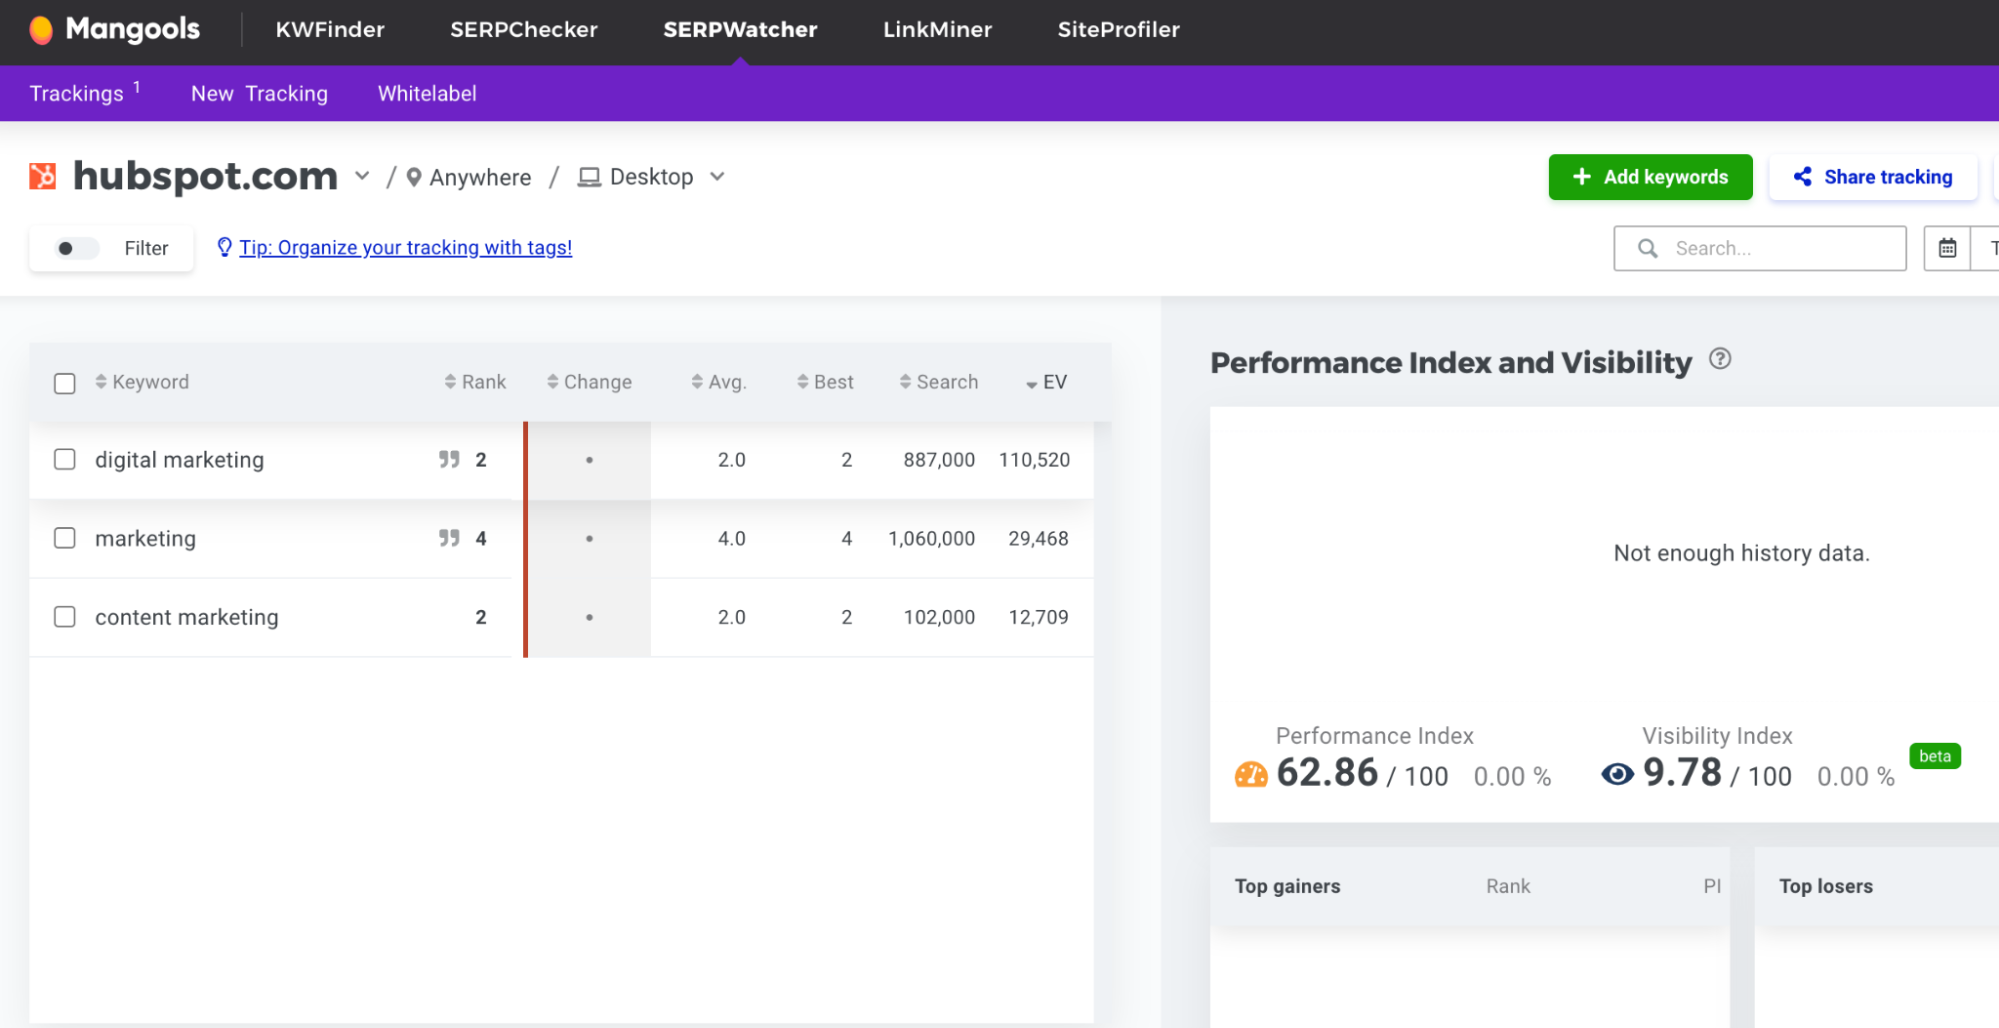The image size is (1999, 1028).
Task: Sort table by Best column
Action: tap(825, 382)
